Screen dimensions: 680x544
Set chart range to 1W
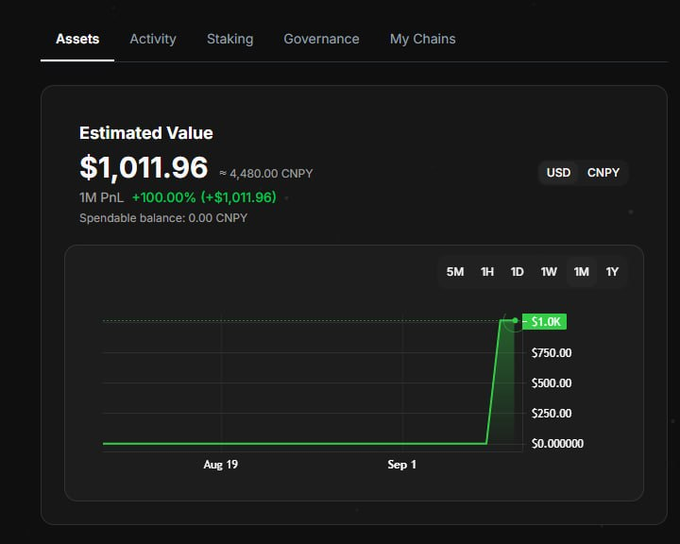549,272
